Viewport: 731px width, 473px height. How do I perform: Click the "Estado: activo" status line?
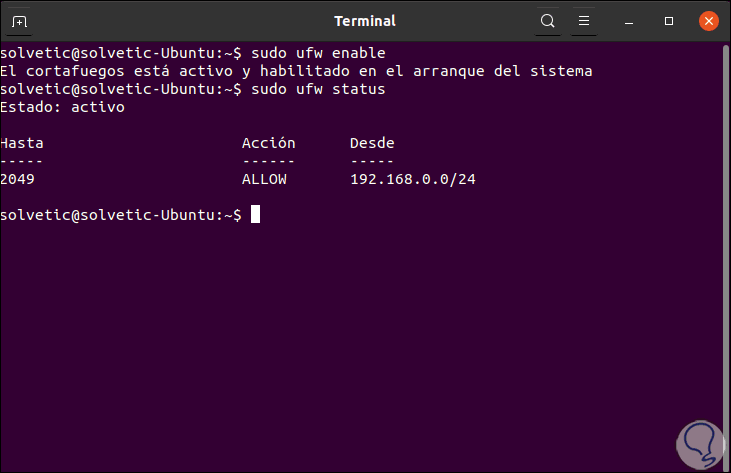[62, 107]
